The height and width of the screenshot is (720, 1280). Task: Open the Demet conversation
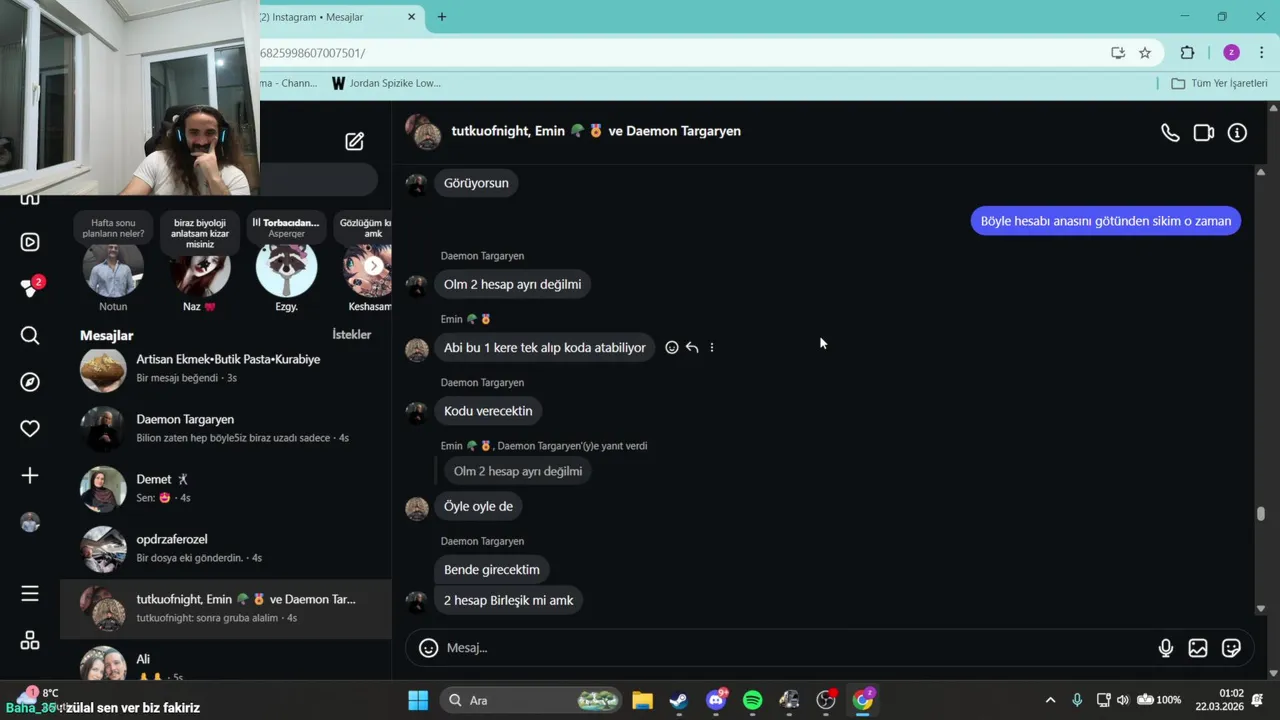[x=226, y=488]
